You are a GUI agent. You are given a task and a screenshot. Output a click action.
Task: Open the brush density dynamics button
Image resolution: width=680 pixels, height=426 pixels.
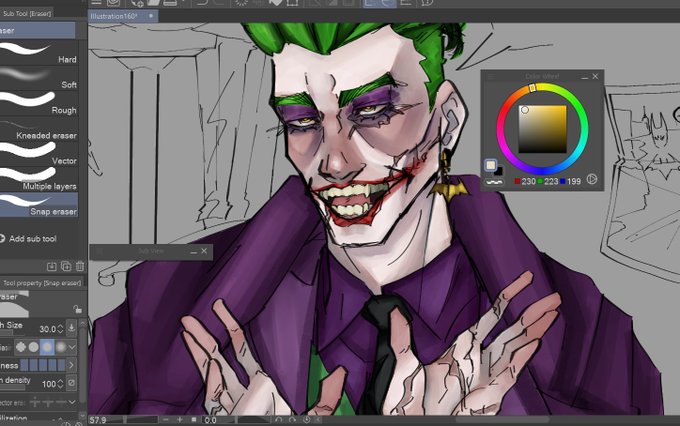click(x=72, y=383)
